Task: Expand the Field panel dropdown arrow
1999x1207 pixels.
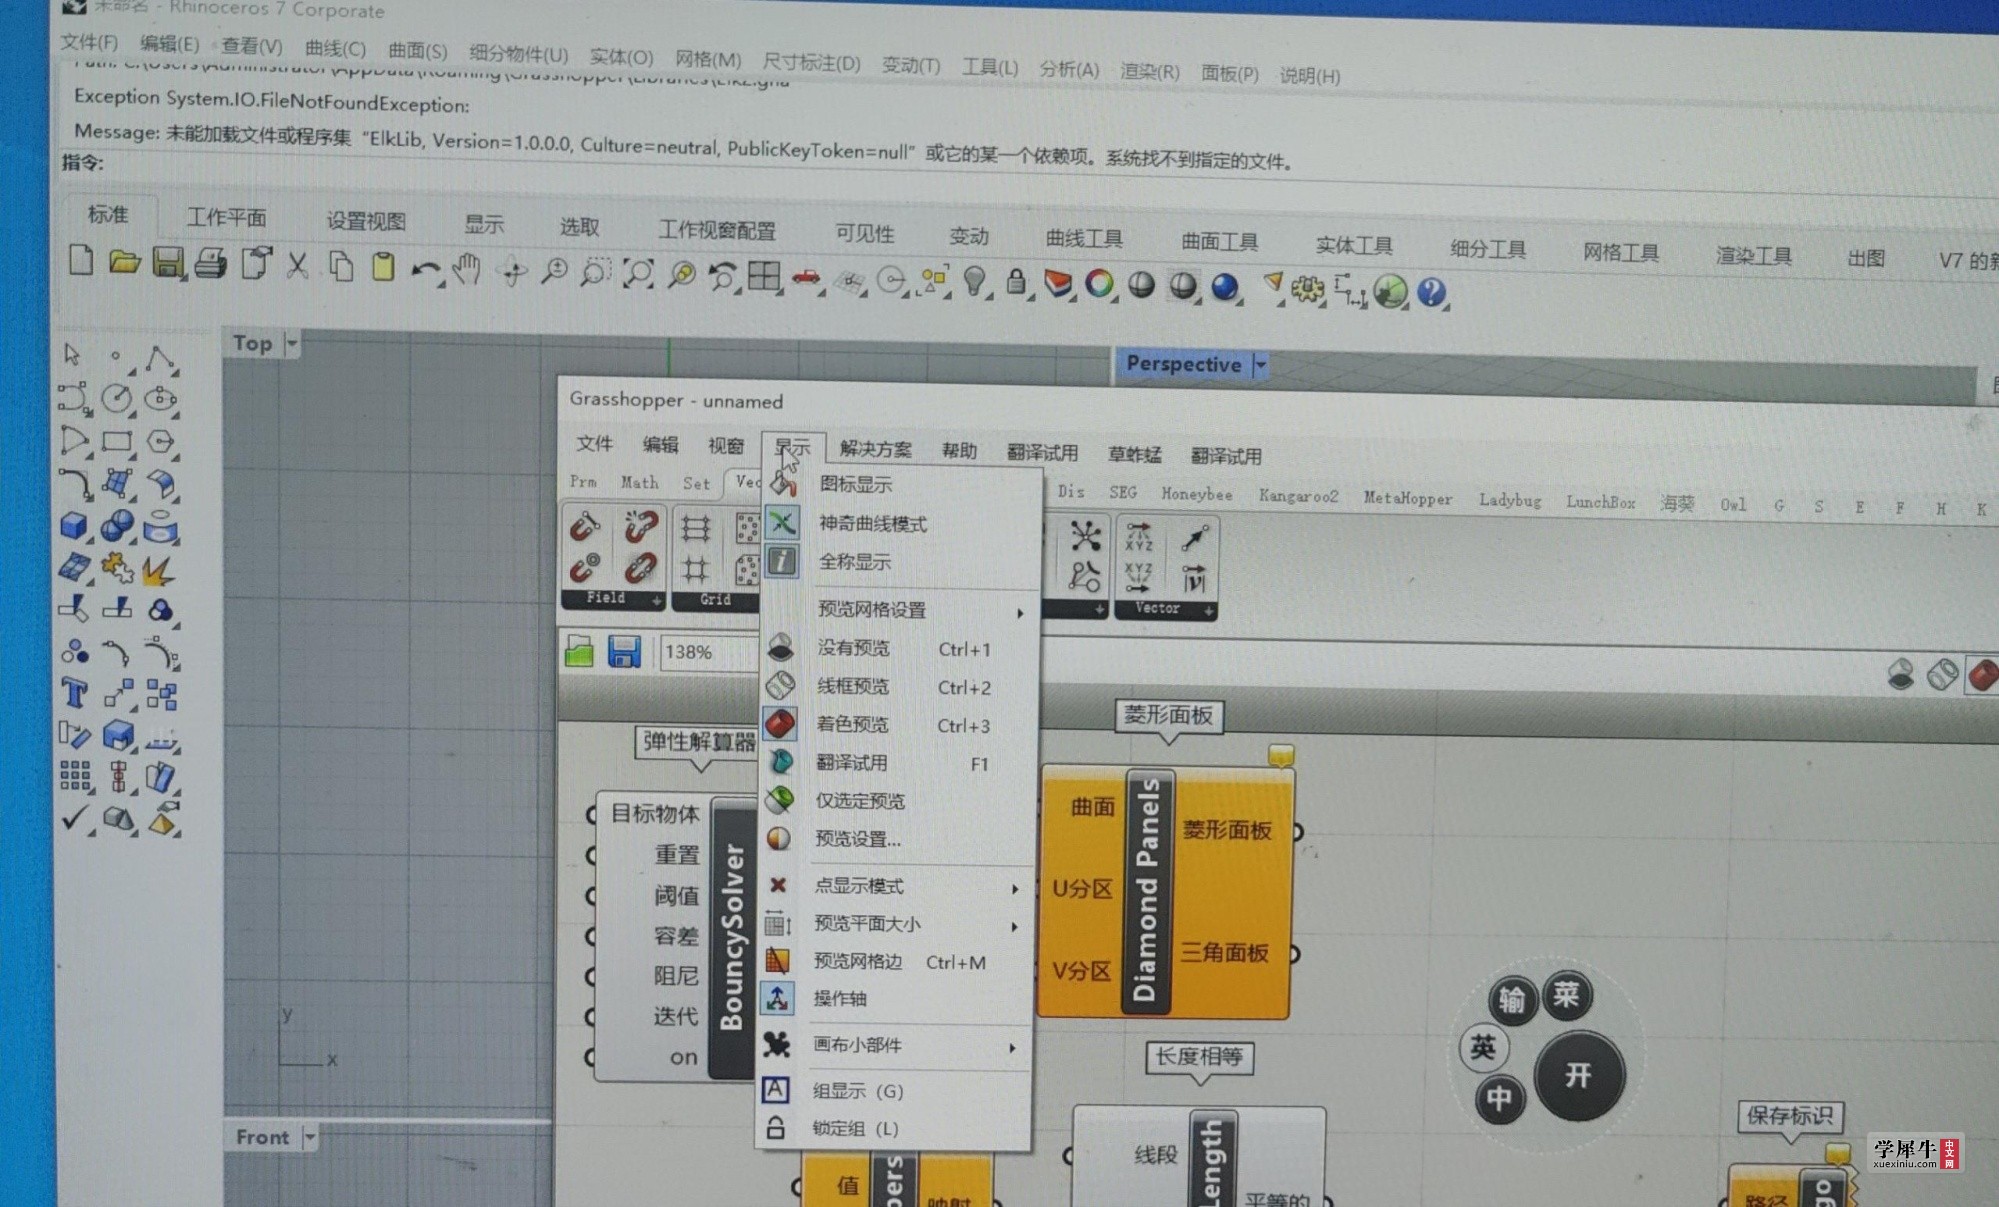Action: click(656, 601)
